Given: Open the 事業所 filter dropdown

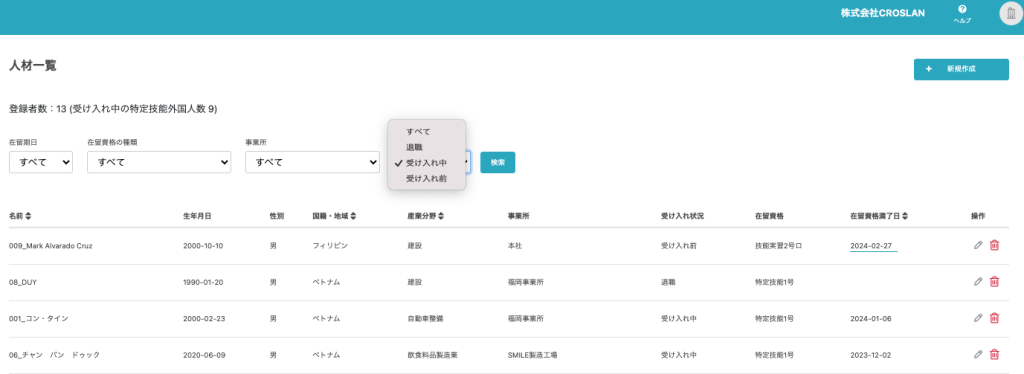Looking at the screenshot, I should click(312, 162).
